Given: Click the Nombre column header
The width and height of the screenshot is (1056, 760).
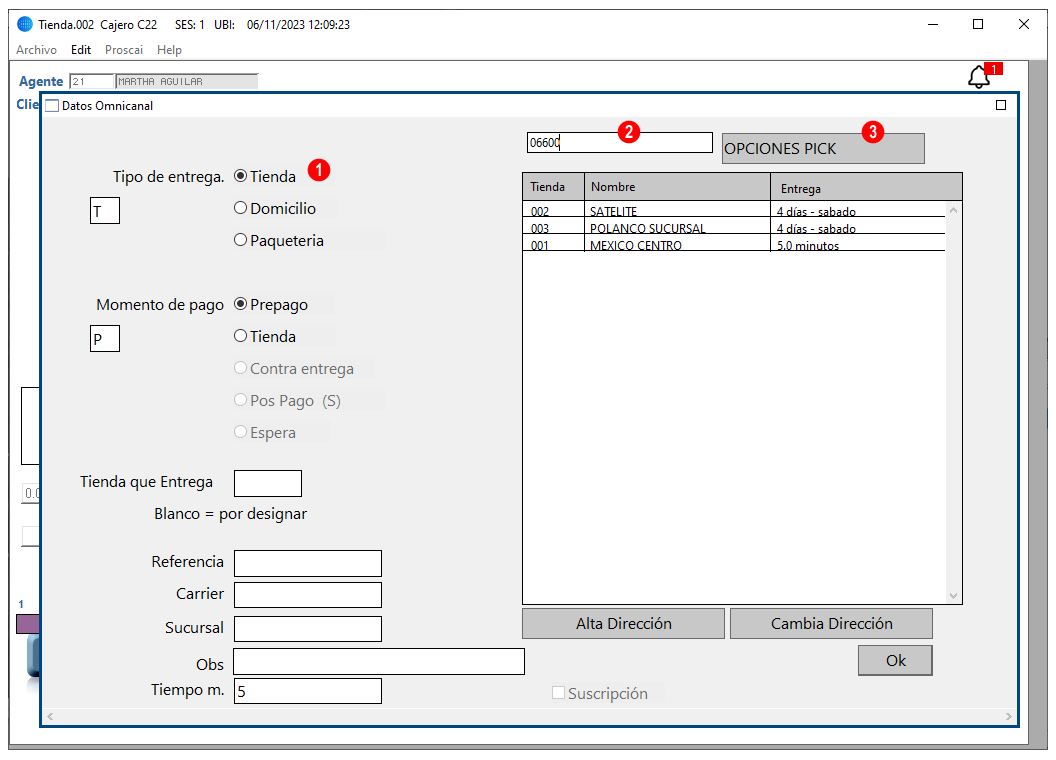Looking at the screenshot, I should coord(678,187).
